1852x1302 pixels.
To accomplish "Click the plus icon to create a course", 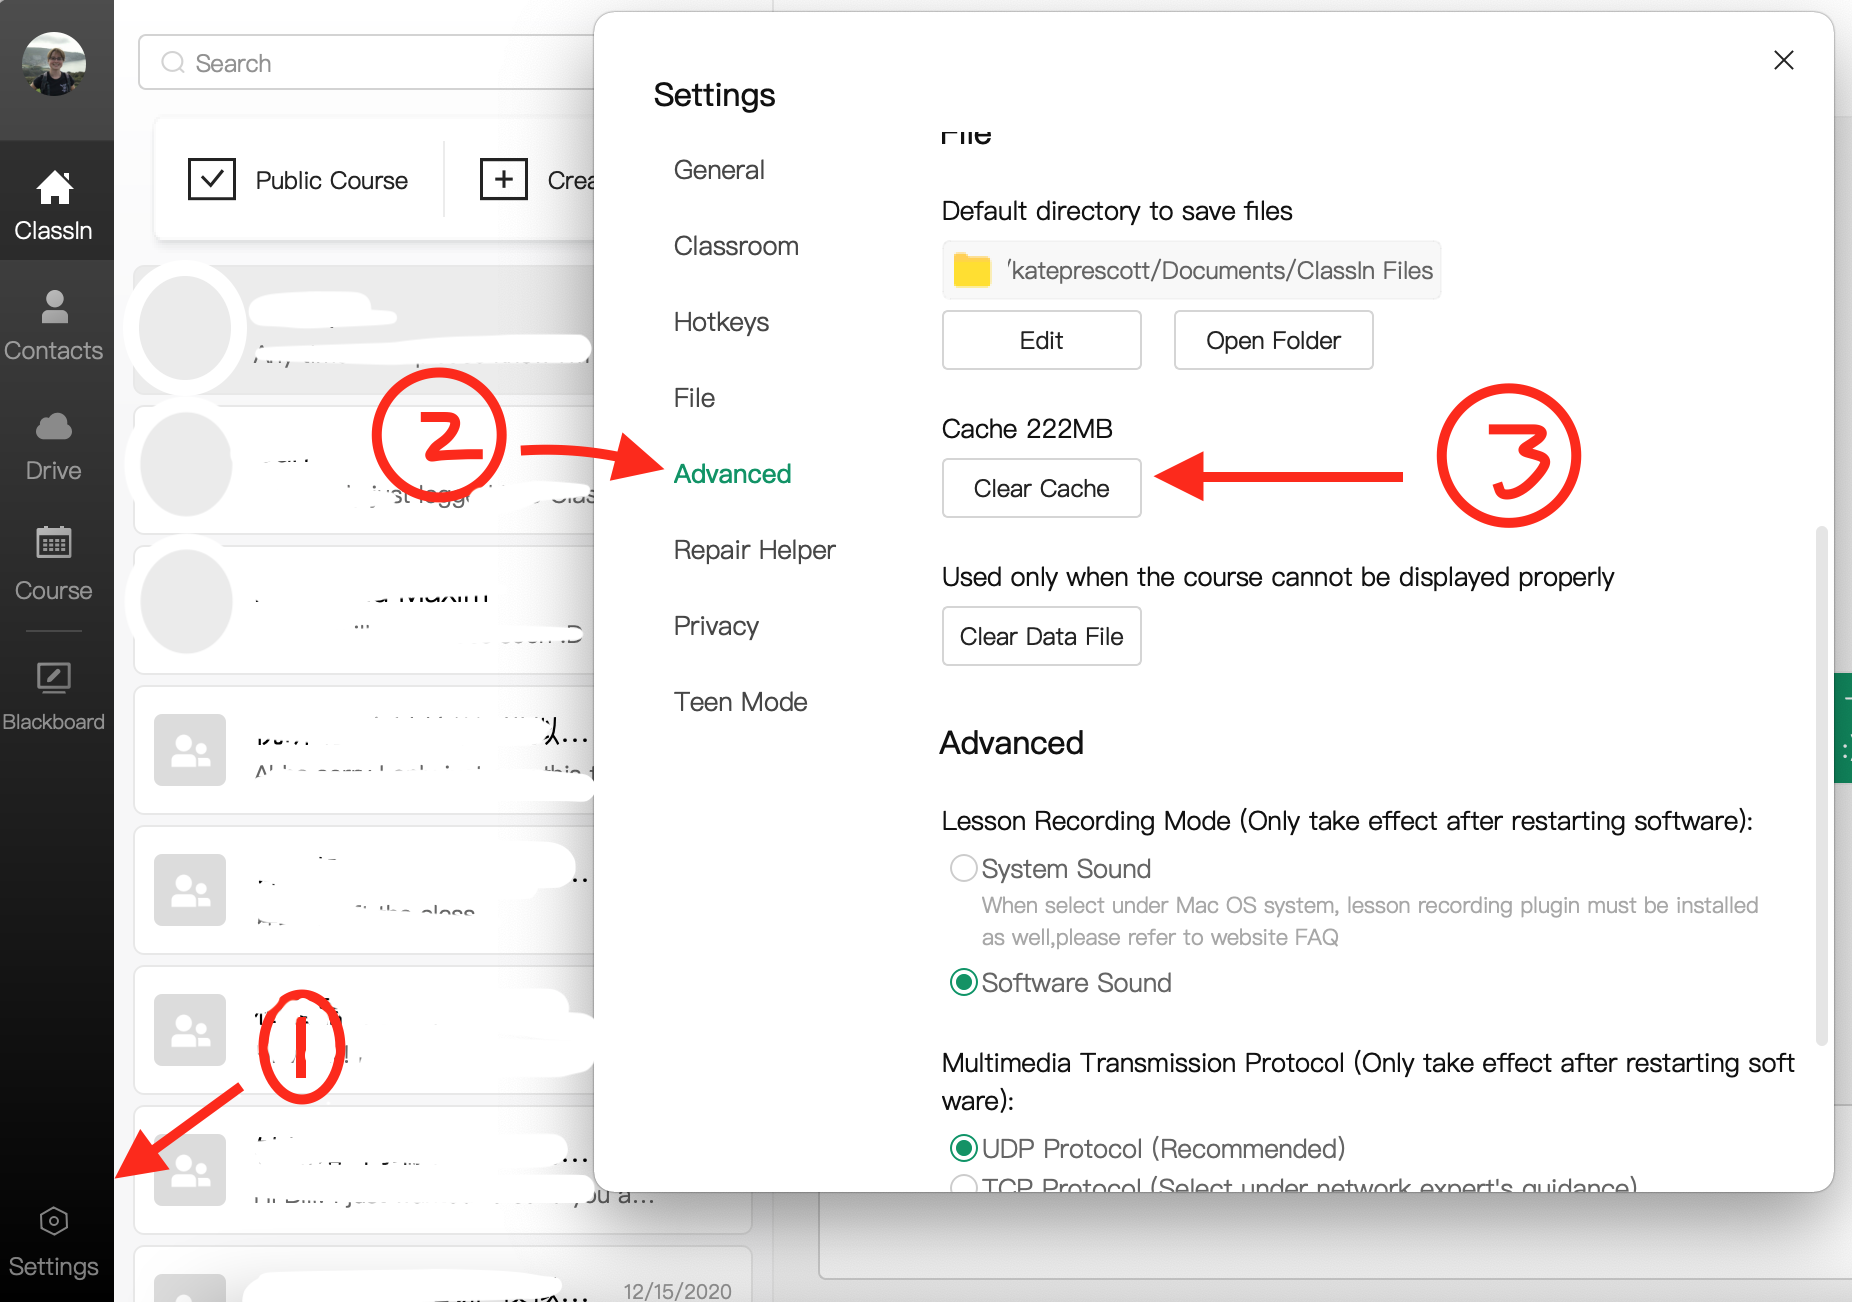I will tap(504, 179).
